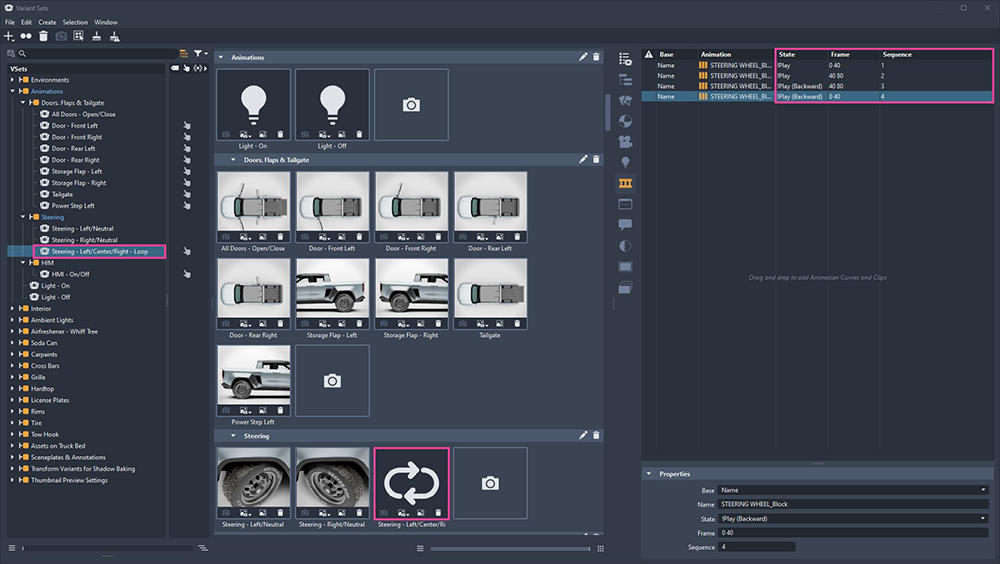Open the movie camera icon in right sidebar

tap(625, 142)
